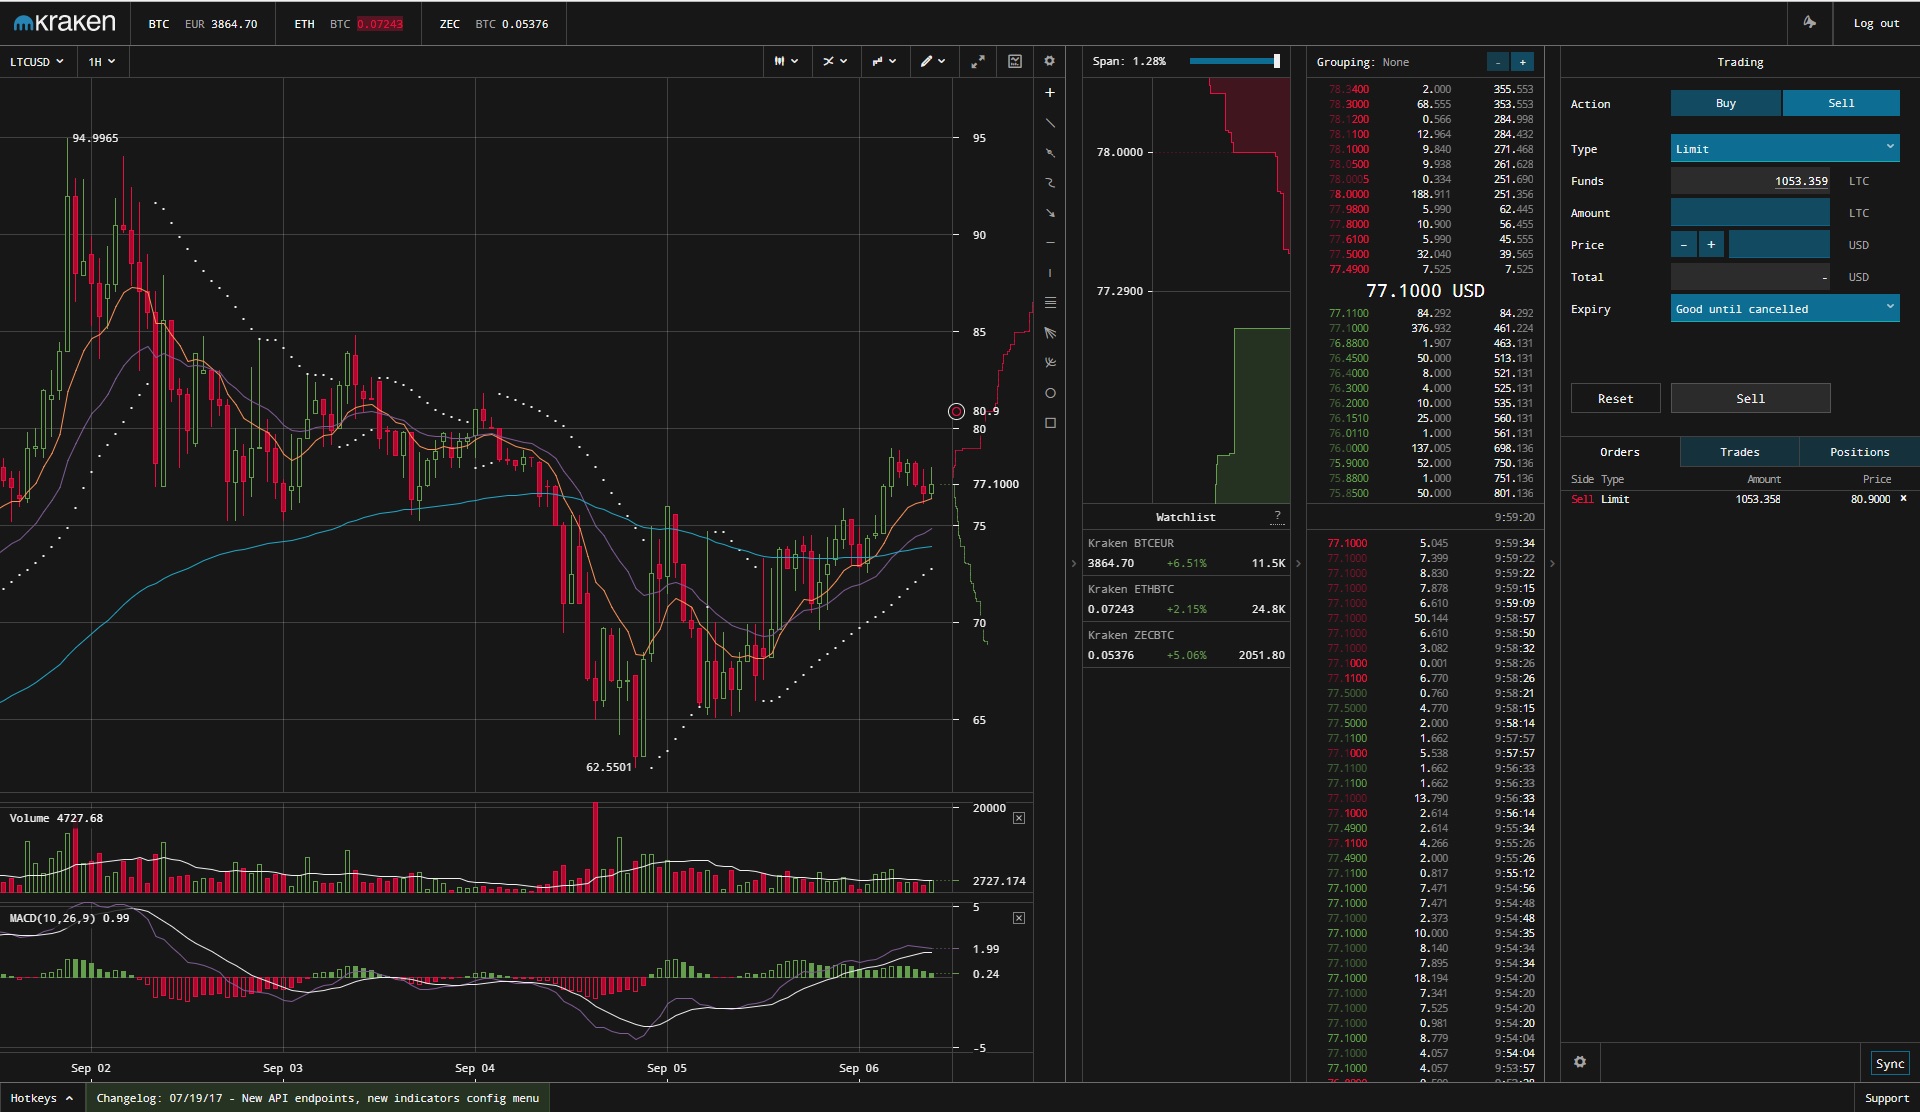Click the 80.9 order marker on chart

click(956, 411)
